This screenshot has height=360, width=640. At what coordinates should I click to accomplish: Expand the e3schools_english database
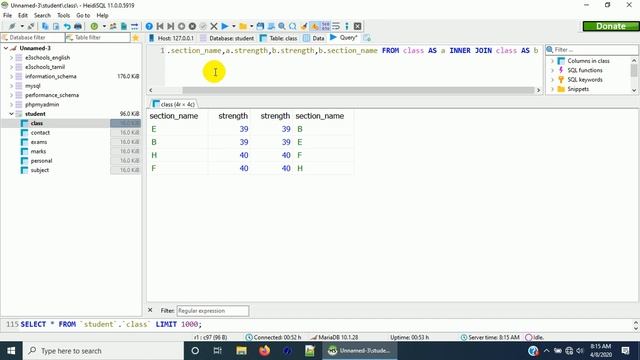[x=11, y=58]
